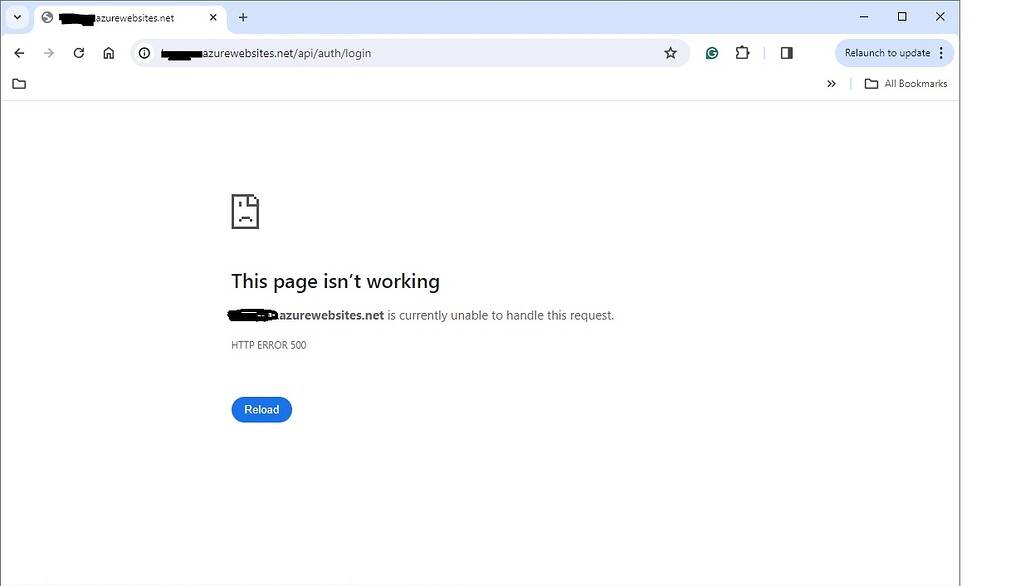Toggle the side panel open
The image size is (1035, 586).
click(x=786, y=52)
